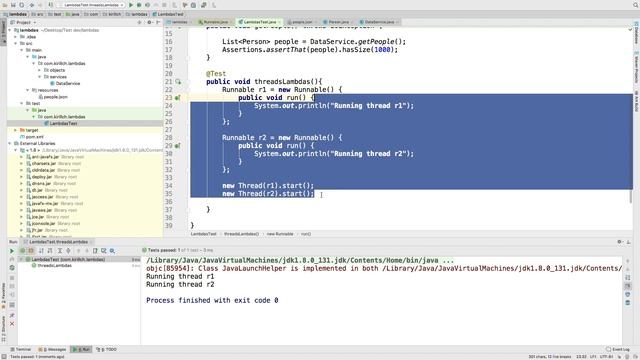Switch to the Person.java editor tab
The height and width of the screenshot is (360, 640).
[338, 22]
